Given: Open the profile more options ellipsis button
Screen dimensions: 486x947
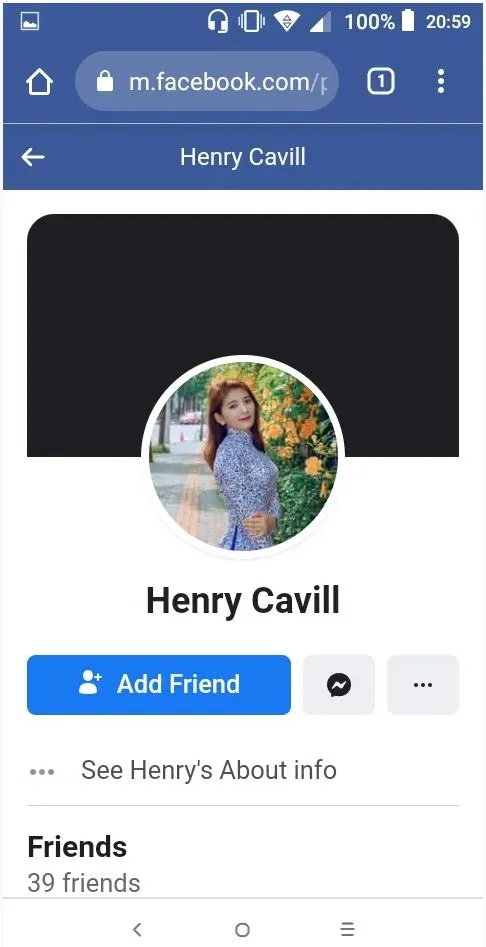Looking at the screenshot, I should point(423,685).
